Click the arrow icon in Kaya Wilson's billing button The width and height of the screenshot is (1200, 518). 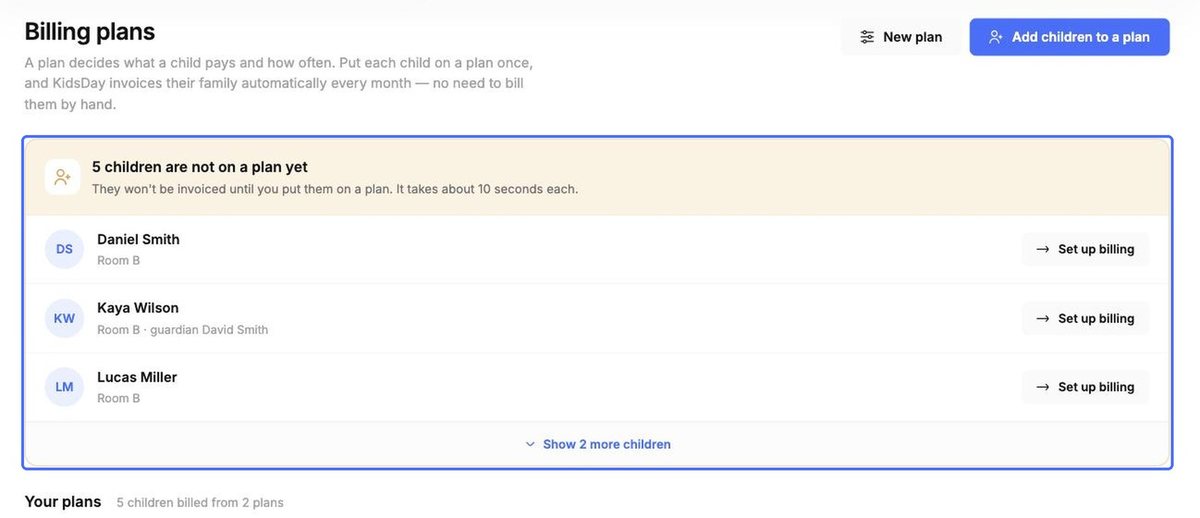(x=1043, y=318)
